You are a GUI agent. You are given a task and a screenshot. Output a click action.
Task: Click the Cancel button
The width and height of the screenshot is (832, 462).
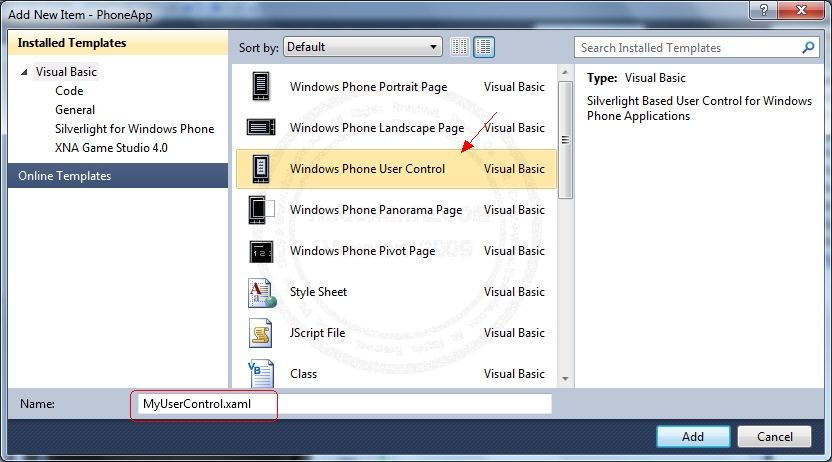(774, 437)
